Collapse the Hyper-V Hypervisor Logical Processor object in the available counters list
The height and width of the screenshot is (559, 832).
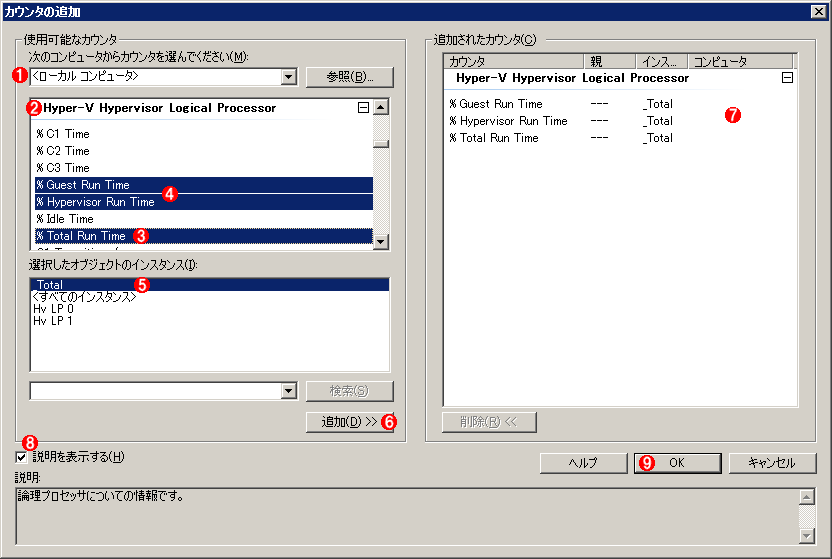(363, 108)
